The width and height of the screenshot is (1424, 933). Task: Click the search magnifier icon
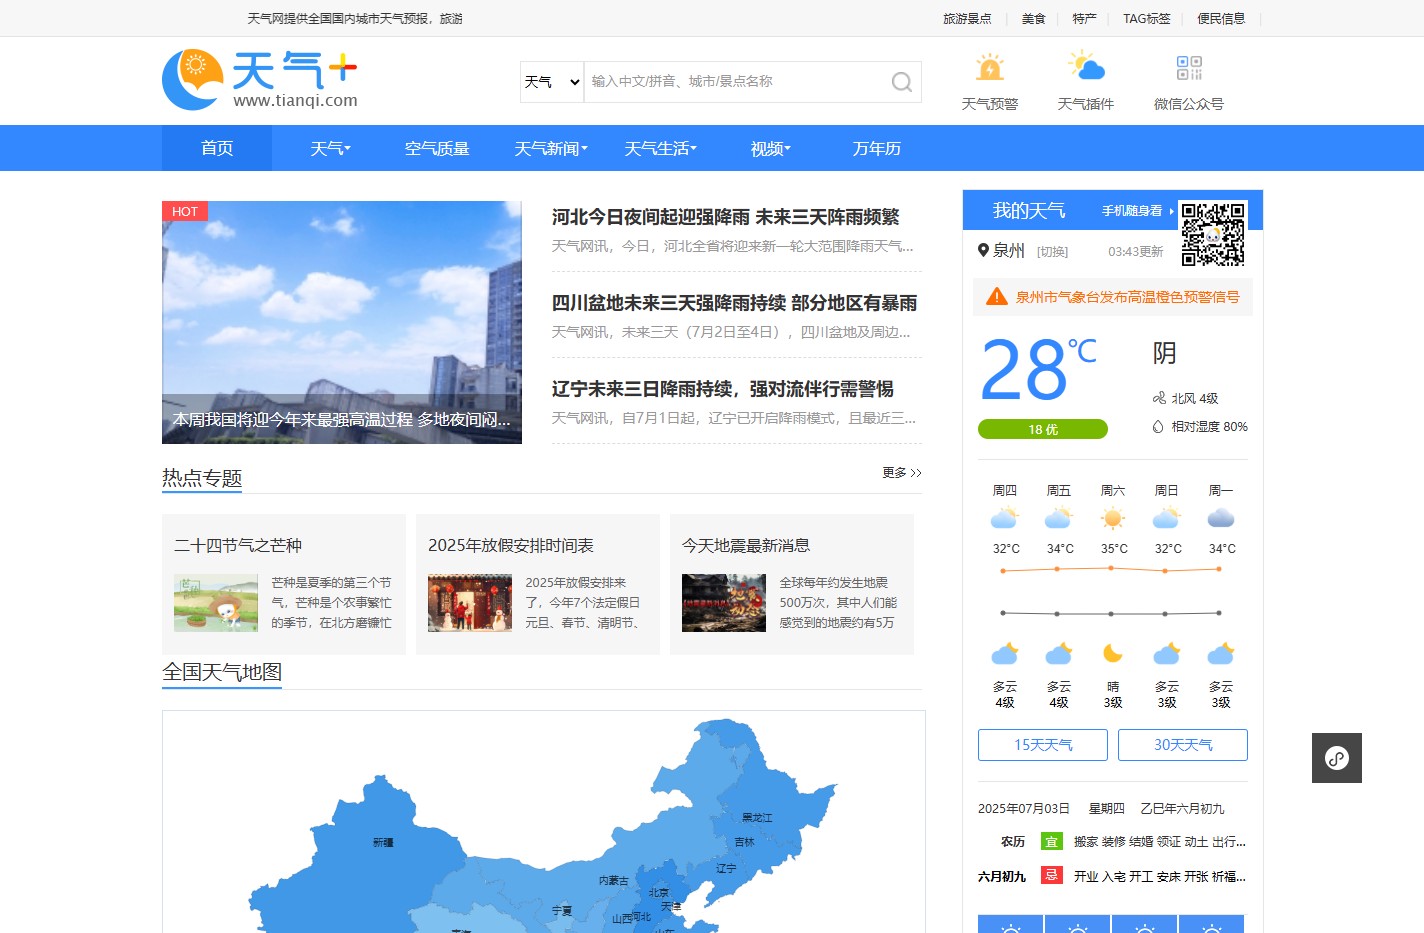[x=901, y=82]
